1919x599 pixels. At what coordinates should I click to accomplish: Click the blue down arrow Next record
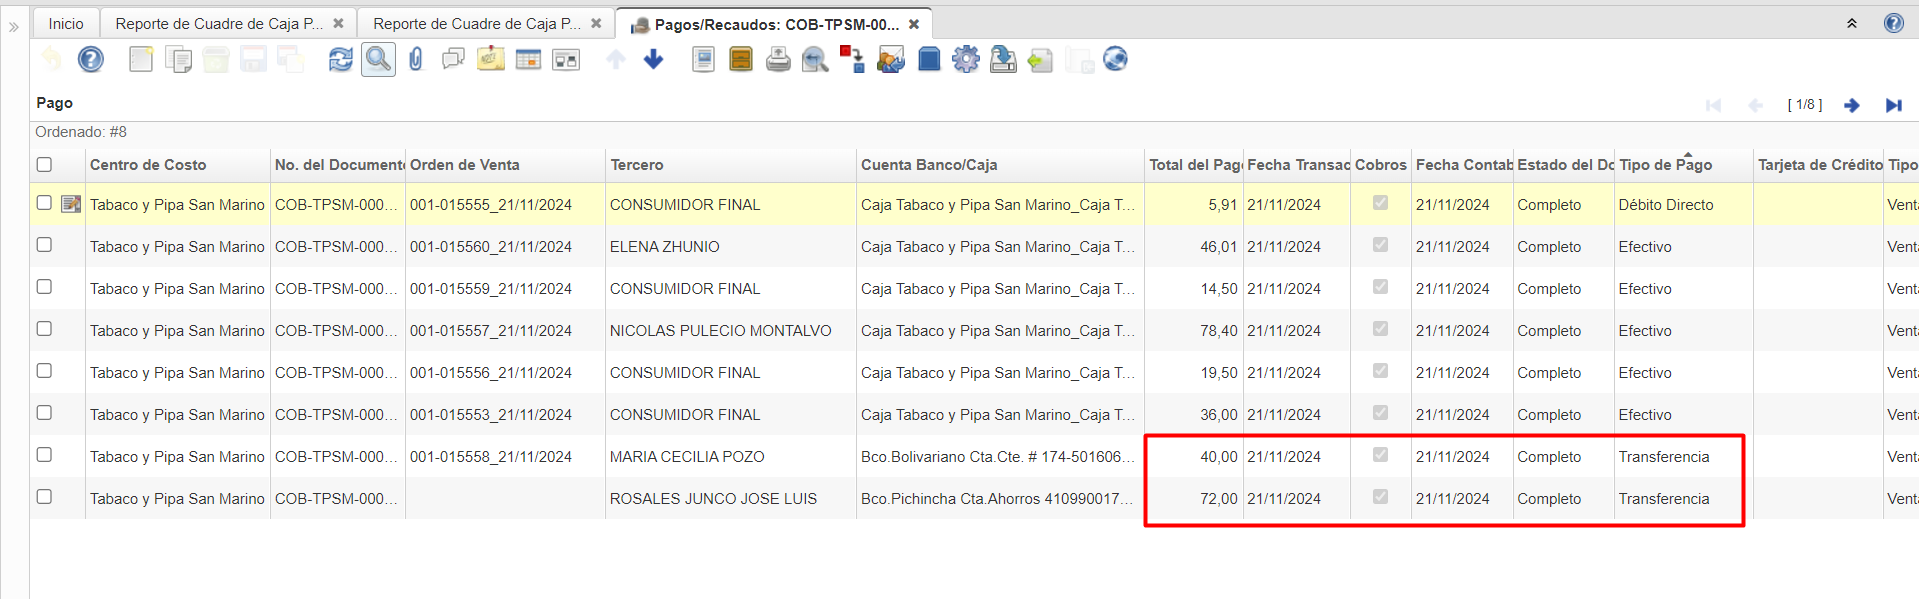pos(654,60)
